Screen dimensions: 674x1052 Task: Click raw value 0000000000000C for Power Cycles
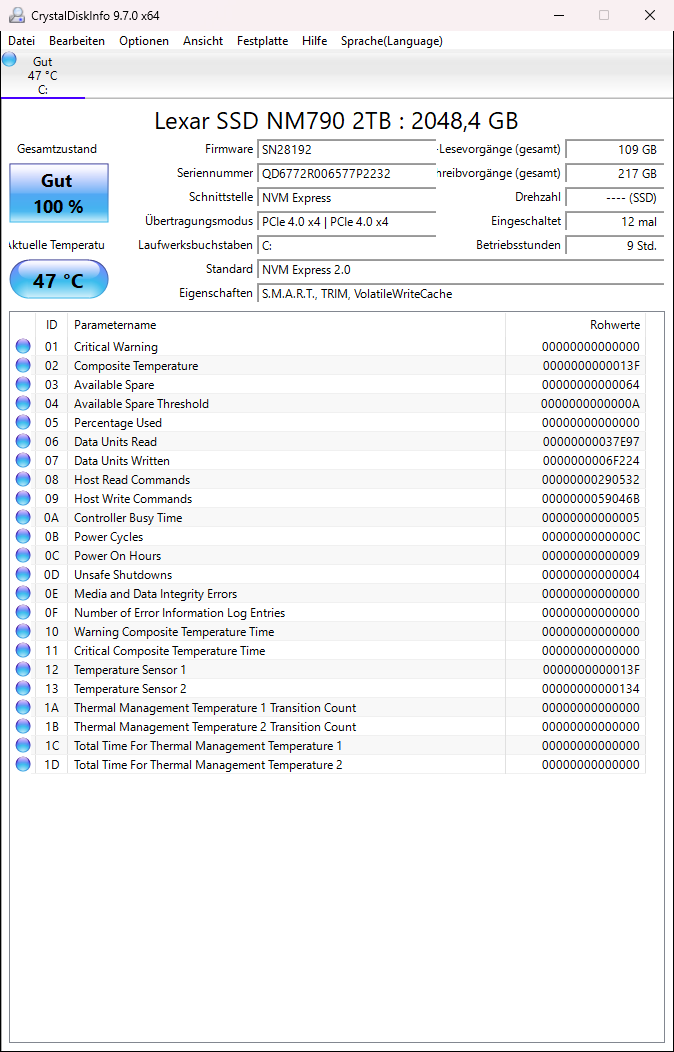[x=590, y=537]
